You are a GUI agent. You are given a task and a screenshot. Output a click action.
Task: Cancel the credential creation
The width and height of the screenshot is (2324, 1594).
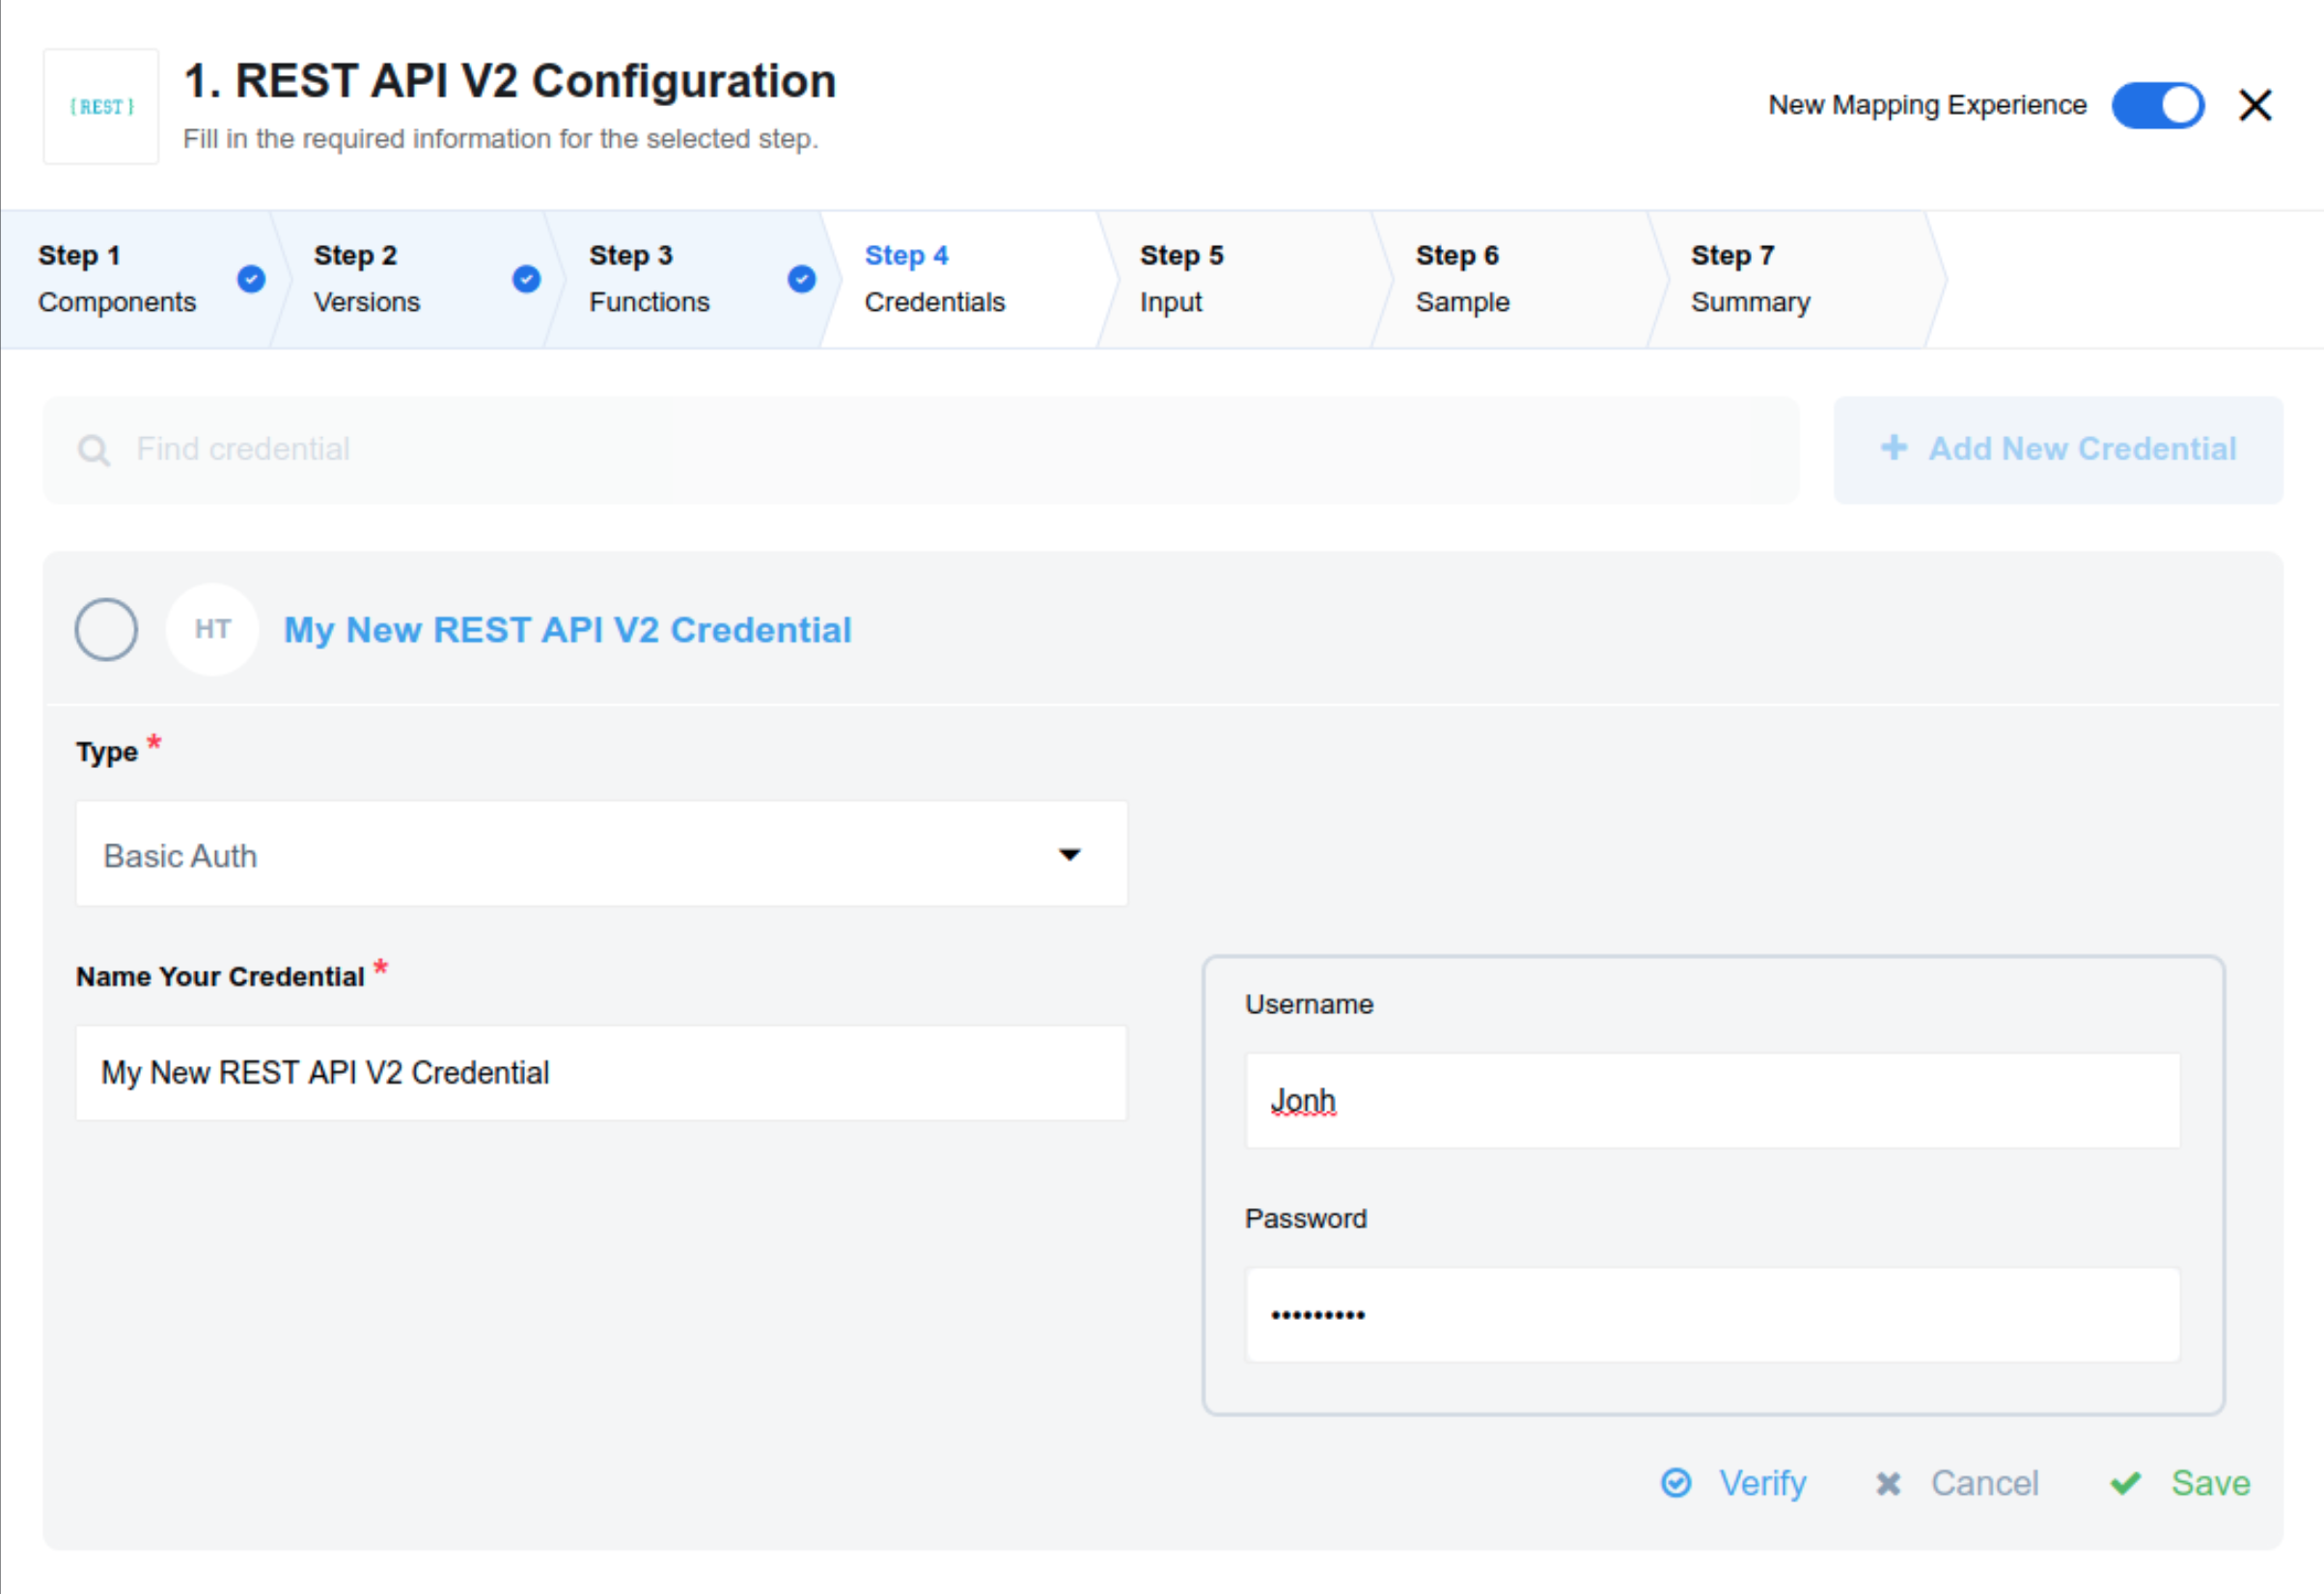tap(1985, 1483)
